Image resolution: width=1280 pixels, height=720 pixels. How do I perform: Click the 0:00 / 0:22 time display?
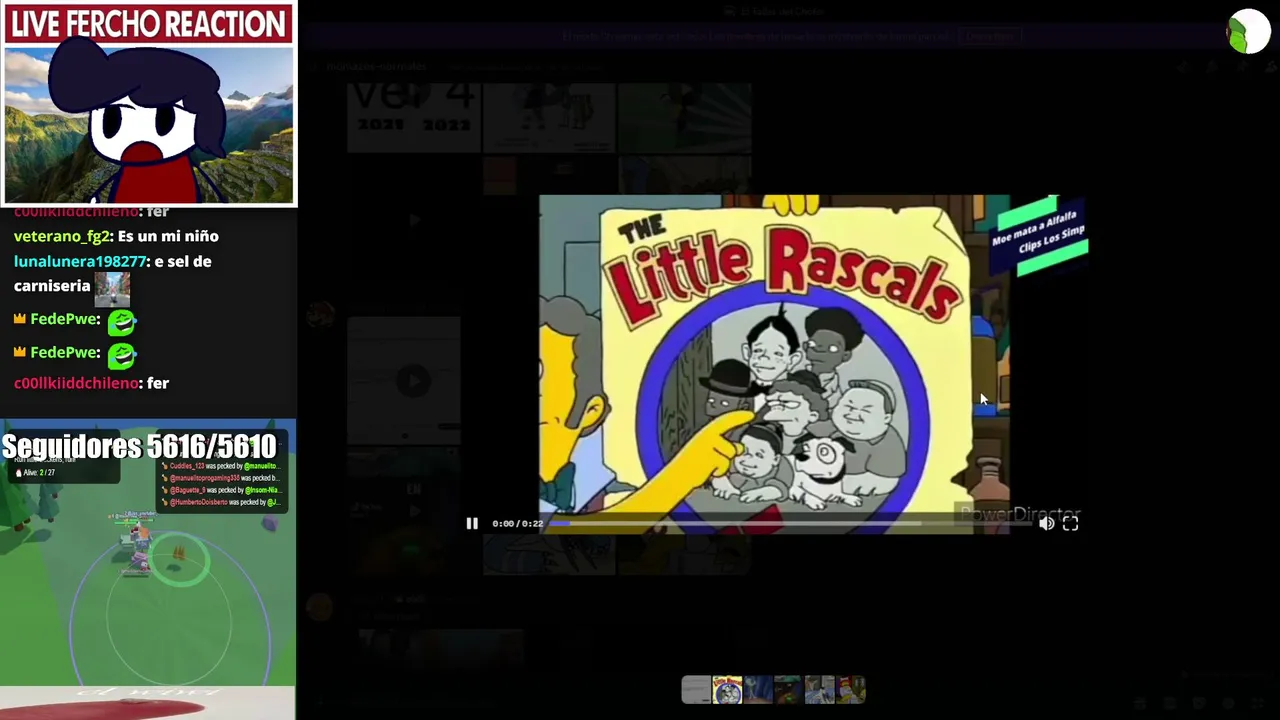pos(517,523)
